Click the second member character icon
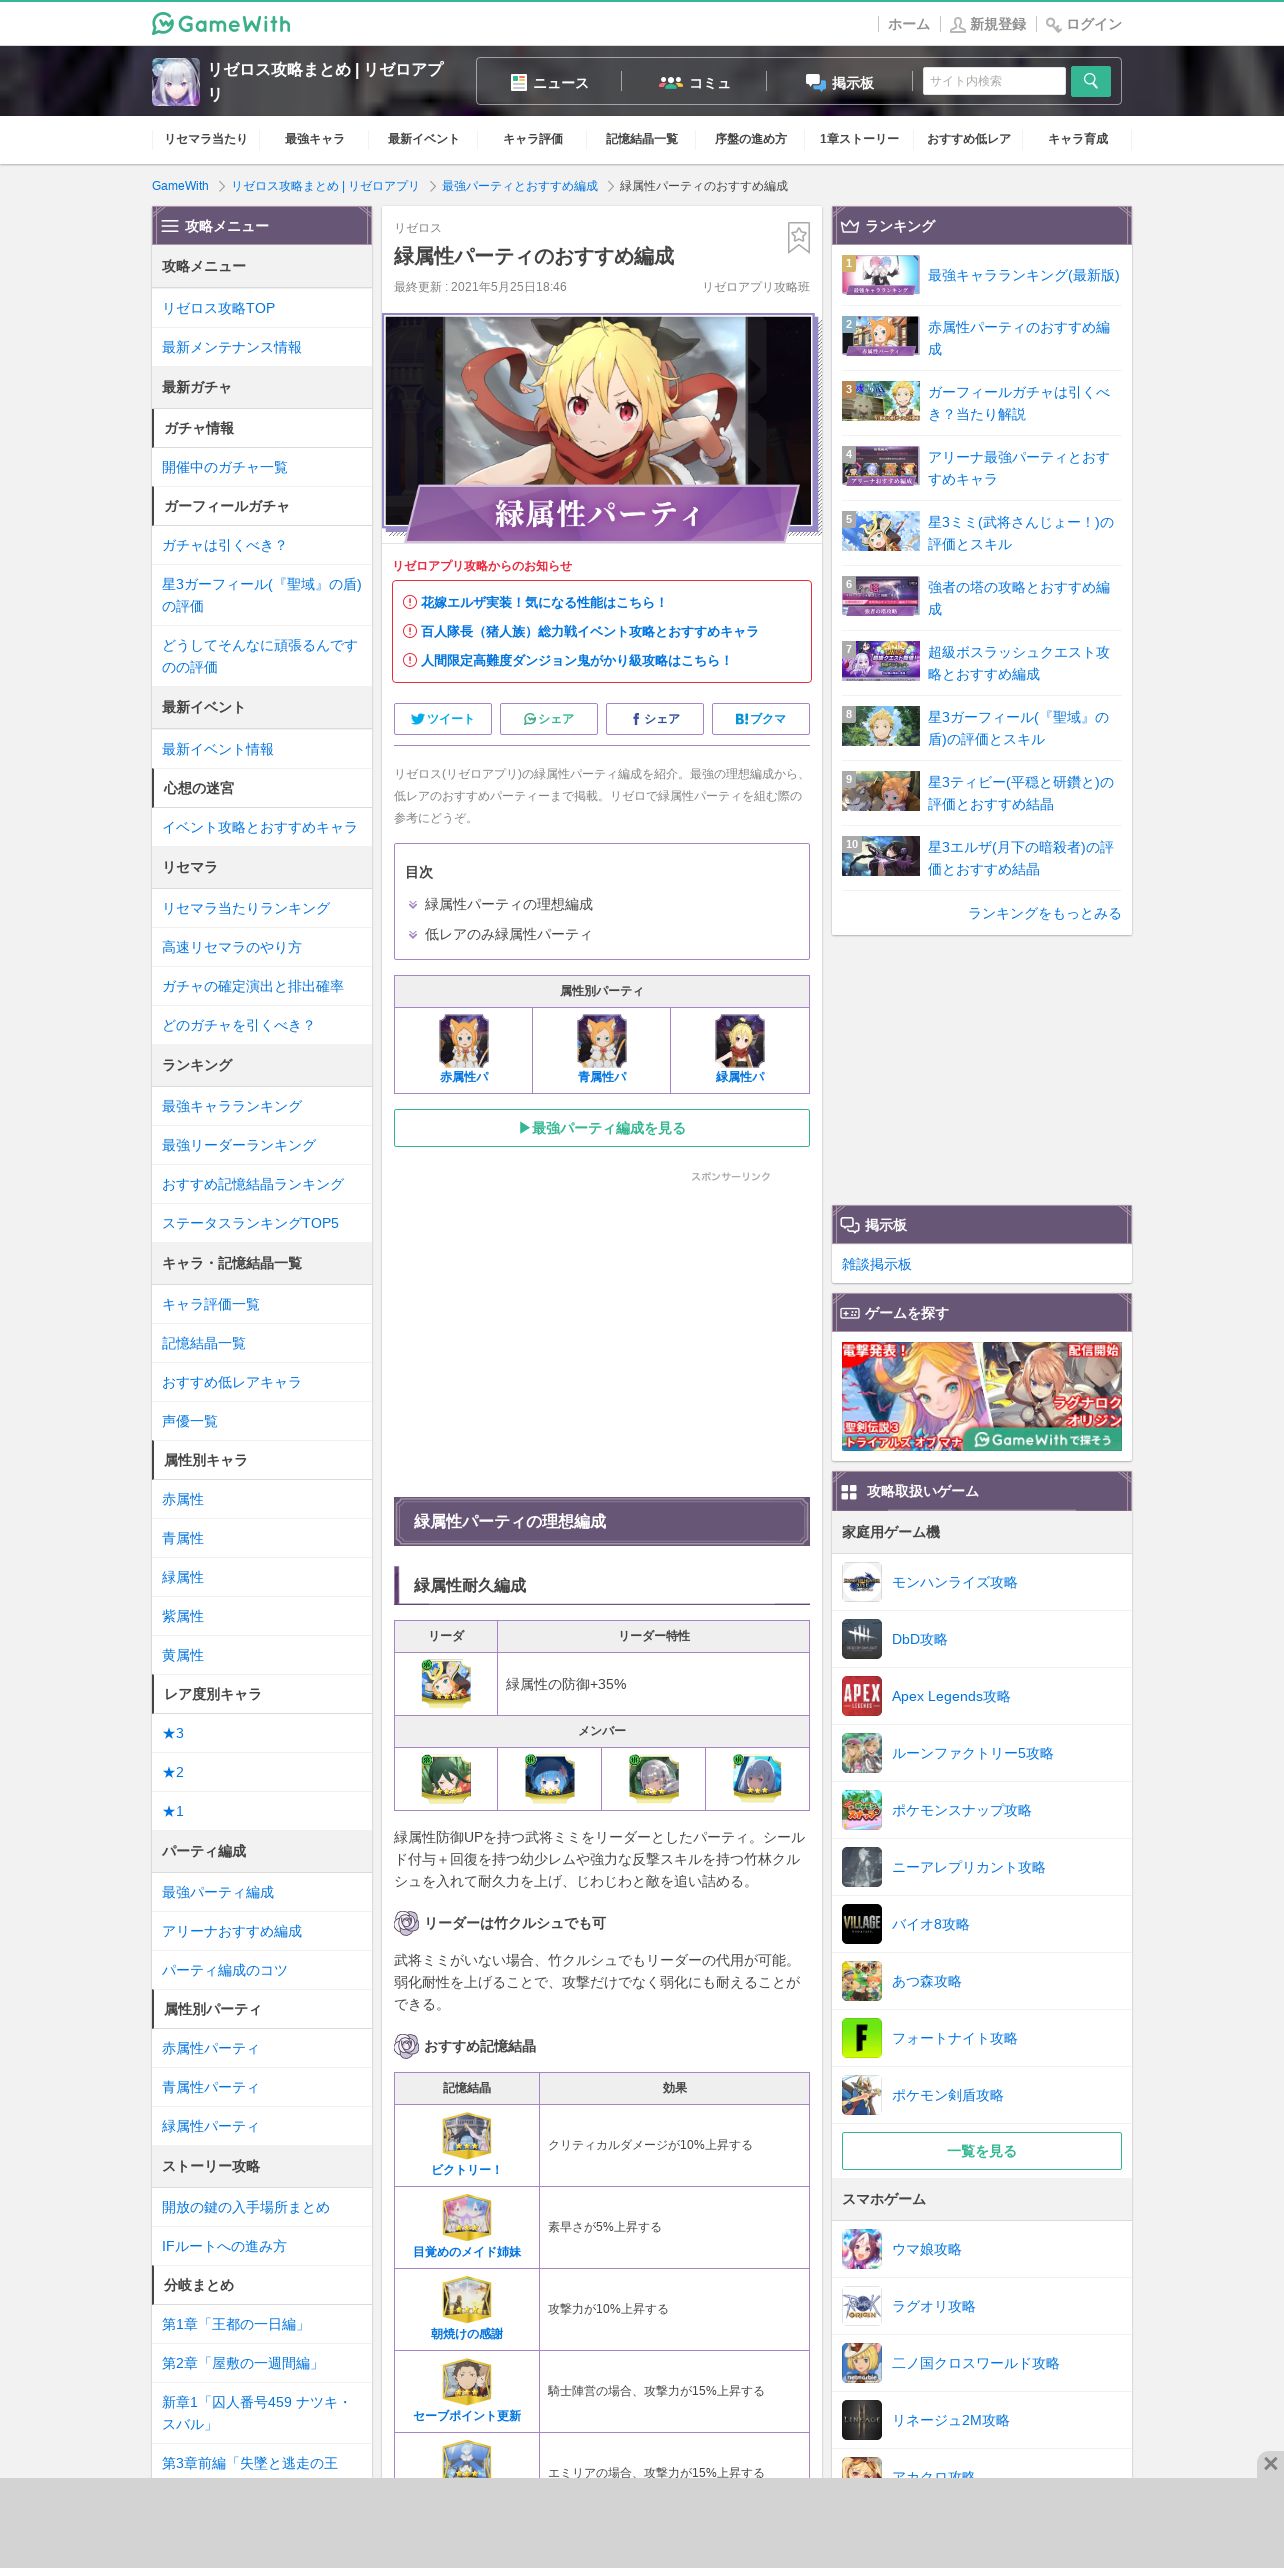Screen dimensions: 1284x2568 pos(550,1778)
